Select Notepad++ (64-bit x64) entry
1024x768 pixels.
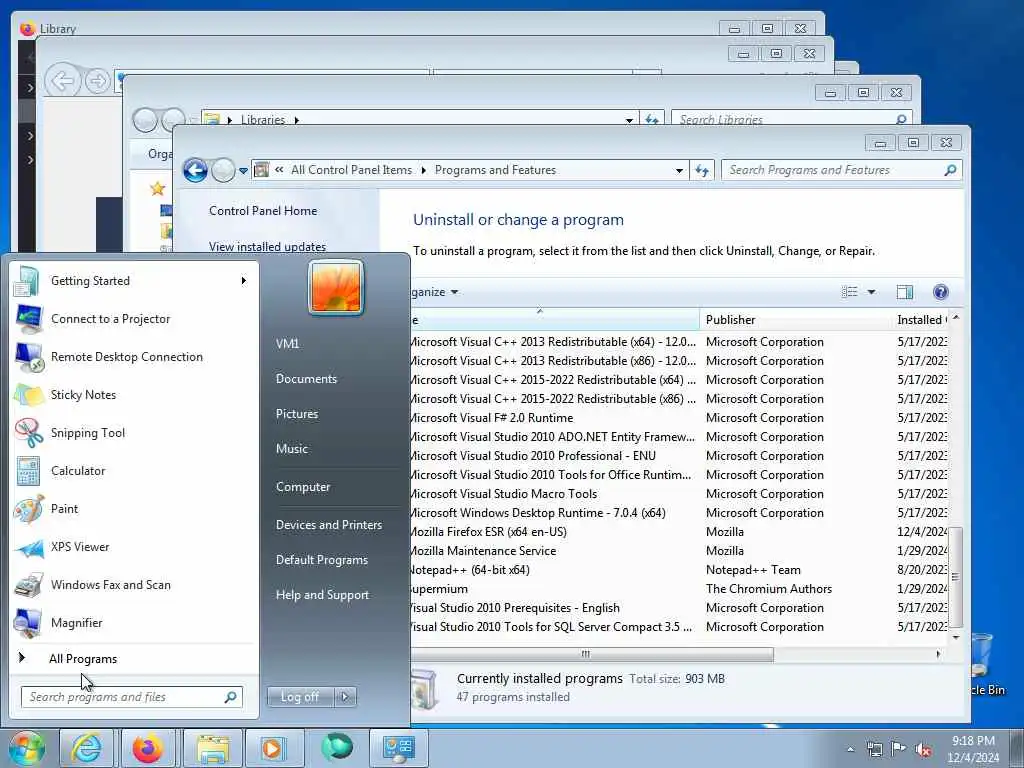(679, 570)
